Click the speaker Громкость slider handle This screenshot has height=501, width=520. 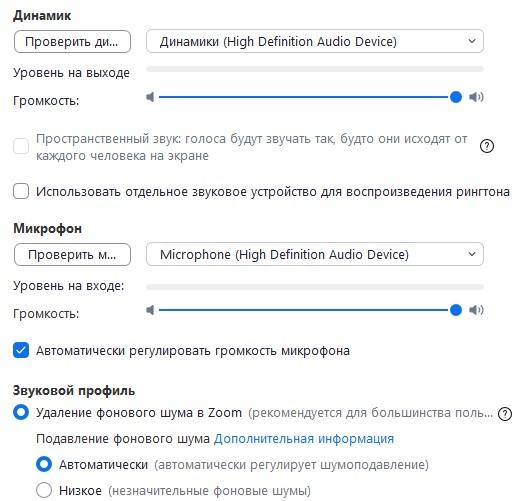456,97
